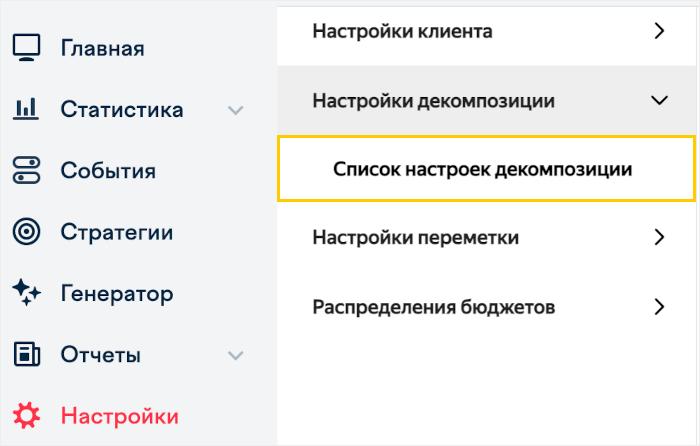Open Настройки клиента arrow
Image resolution: width=700 pixels, height=446 pixels.
[658, 31]
